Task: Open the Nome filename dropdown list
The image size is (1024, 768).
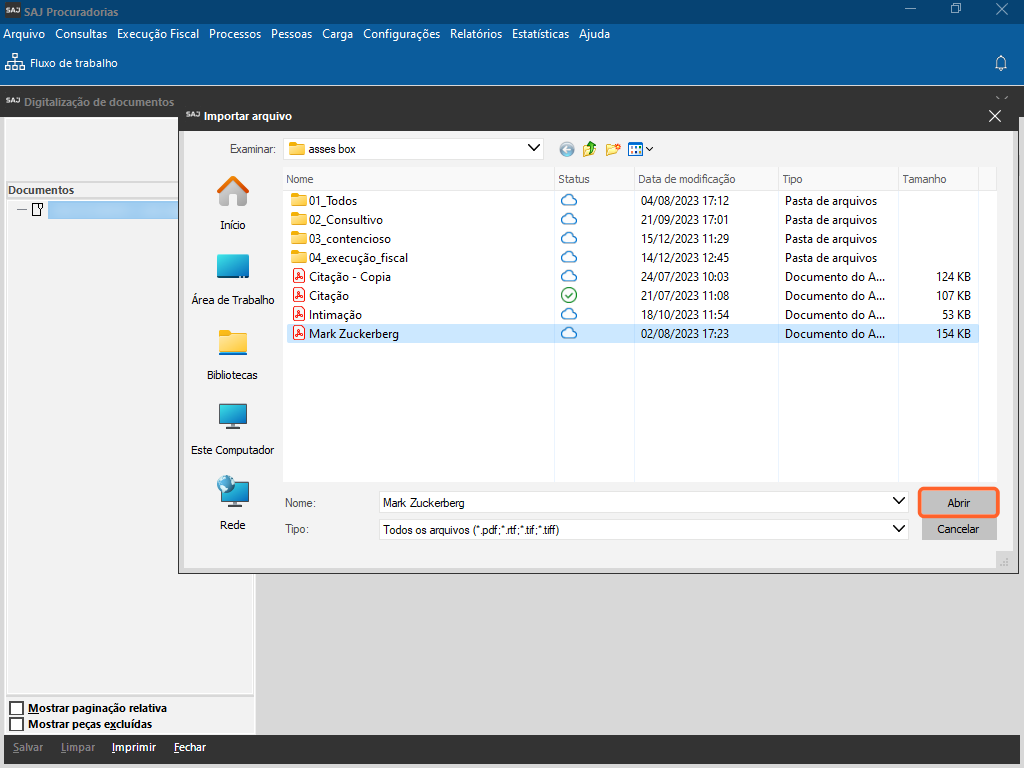Action: click(x=898, y=502)
